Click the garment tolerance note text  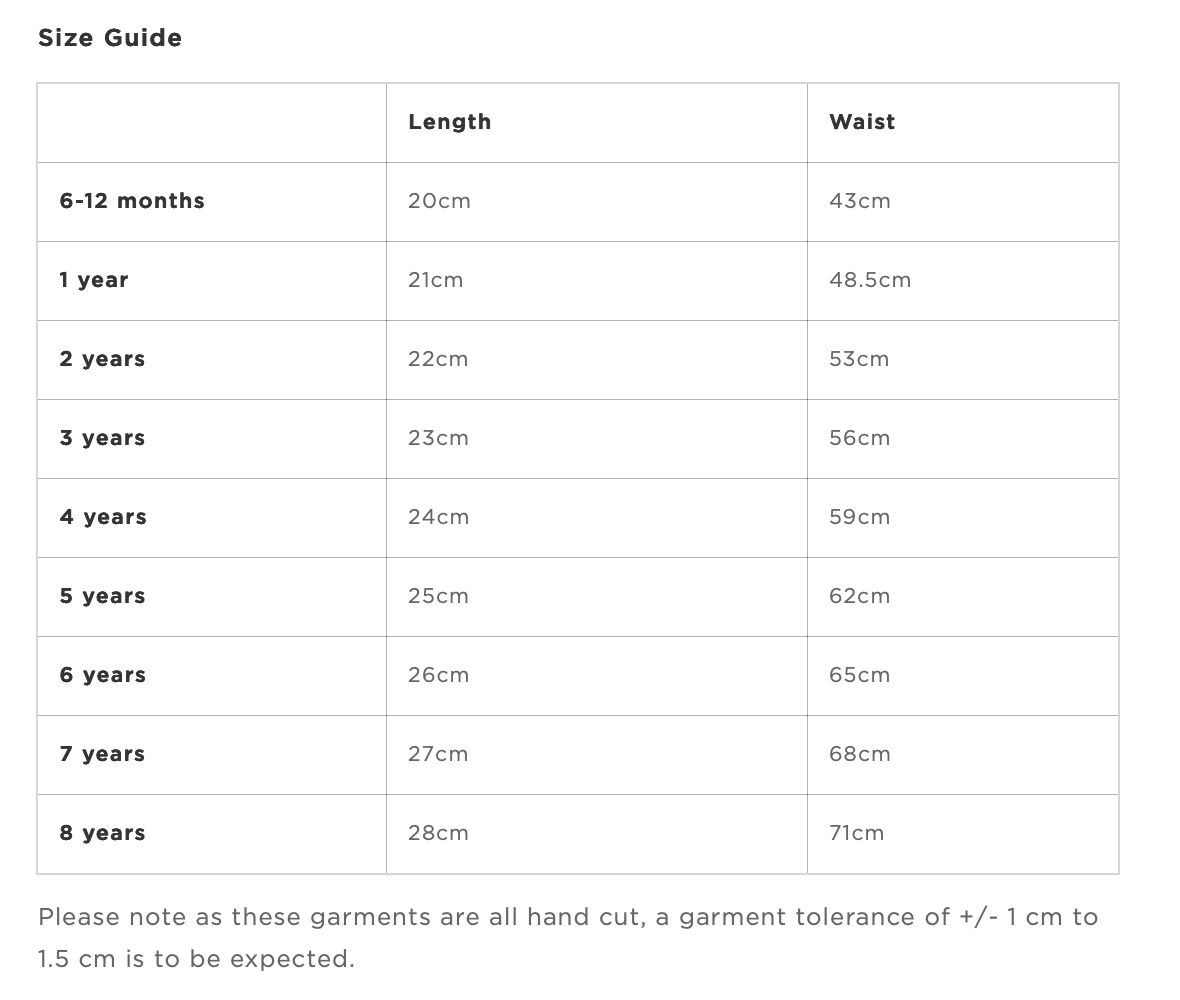[568, 938]
